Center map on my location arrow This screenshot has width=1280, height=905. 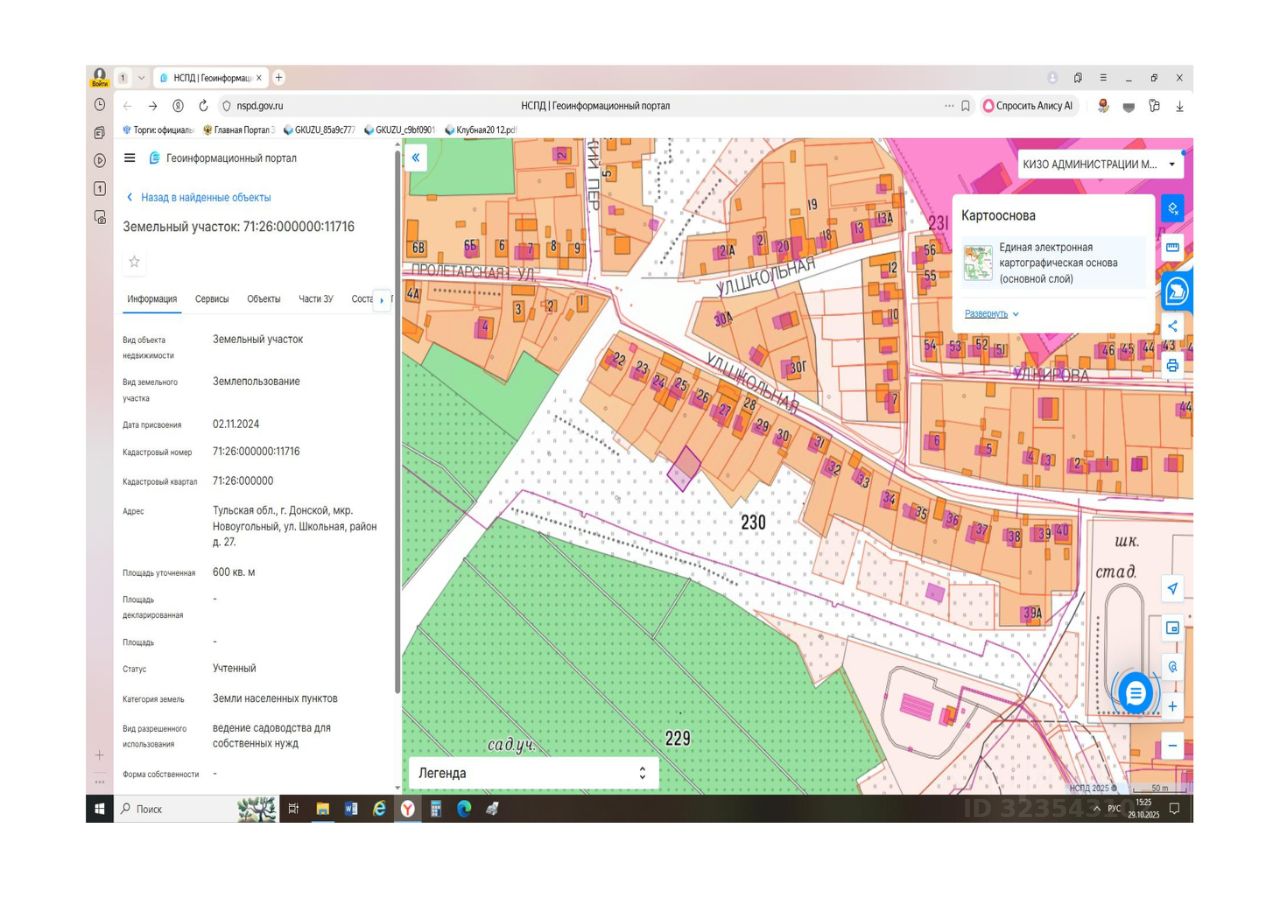coord(1173,589)
